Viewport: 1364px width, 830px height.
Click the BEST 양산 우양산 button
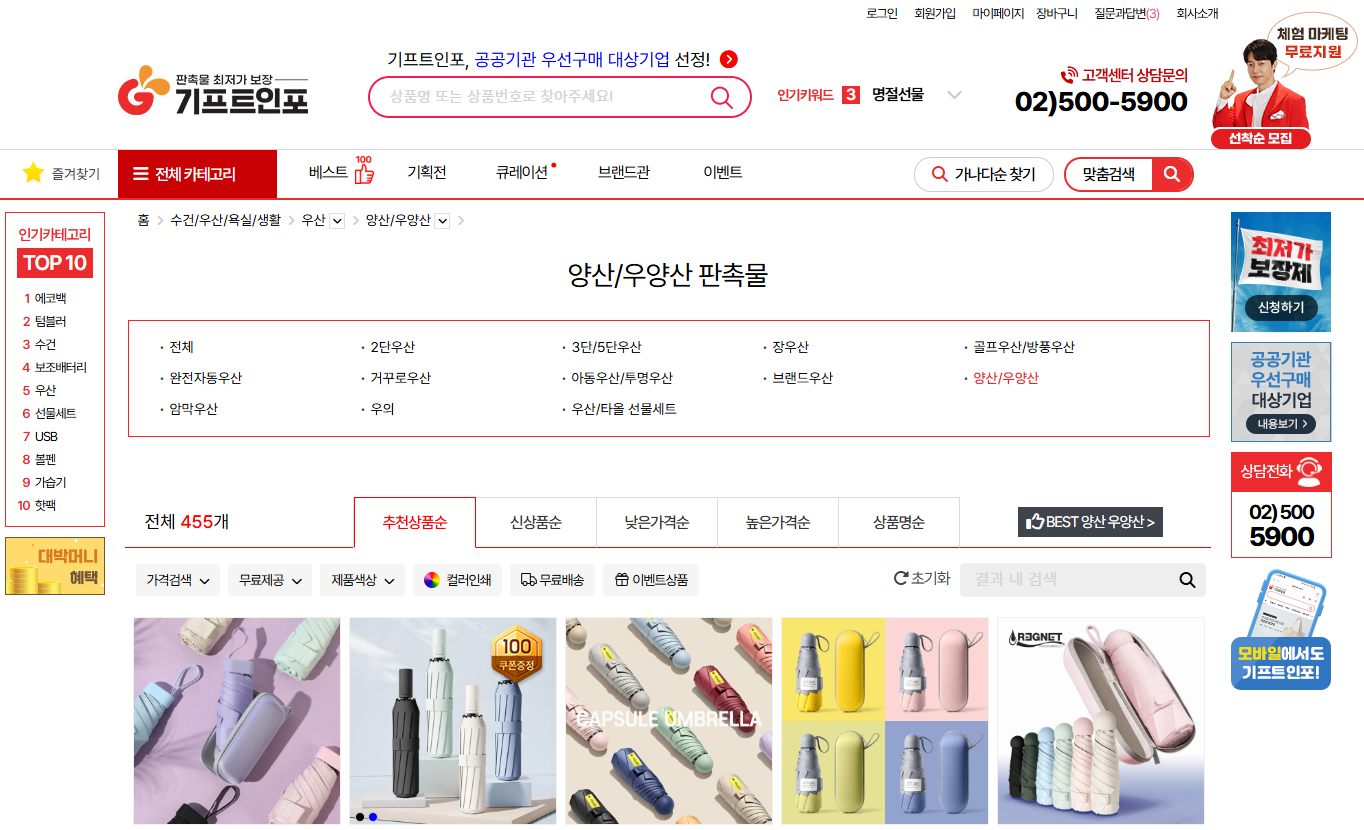tap(1090, 521)
